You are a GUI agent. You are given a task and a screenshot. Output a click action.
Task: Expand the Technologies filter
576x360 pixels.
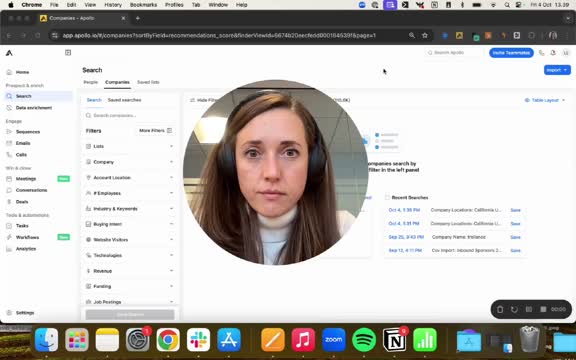(x=130, y=255)
